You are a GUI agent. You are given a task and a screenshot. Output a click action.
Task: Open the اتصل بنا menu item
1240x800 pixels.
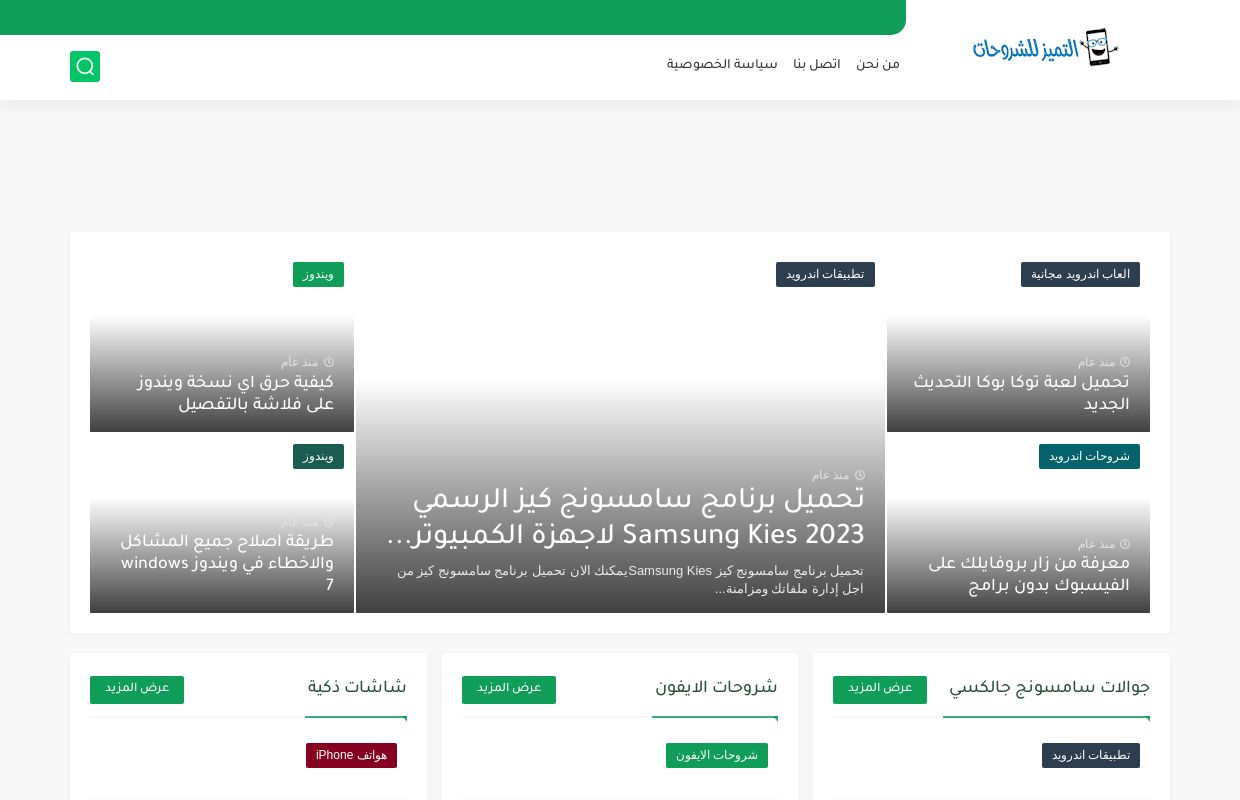tap(817, 64)
